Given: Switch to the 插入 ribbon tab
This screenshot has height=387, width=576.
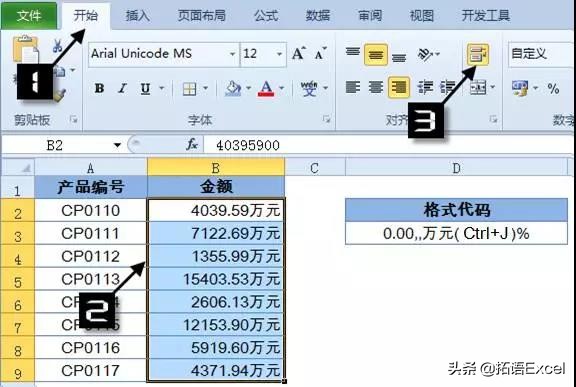Looking at the screenshot, I should tap(137, 15).
